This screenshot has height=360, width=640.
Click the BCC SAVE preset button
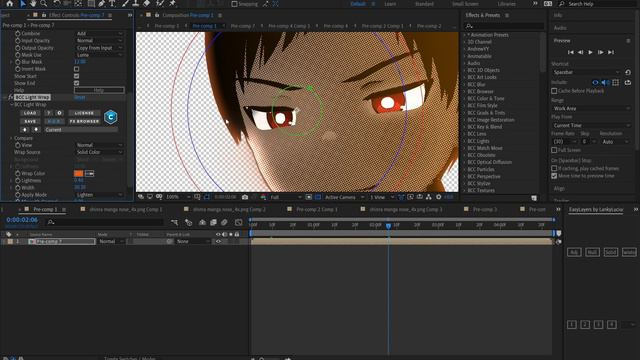click(30, 122)
